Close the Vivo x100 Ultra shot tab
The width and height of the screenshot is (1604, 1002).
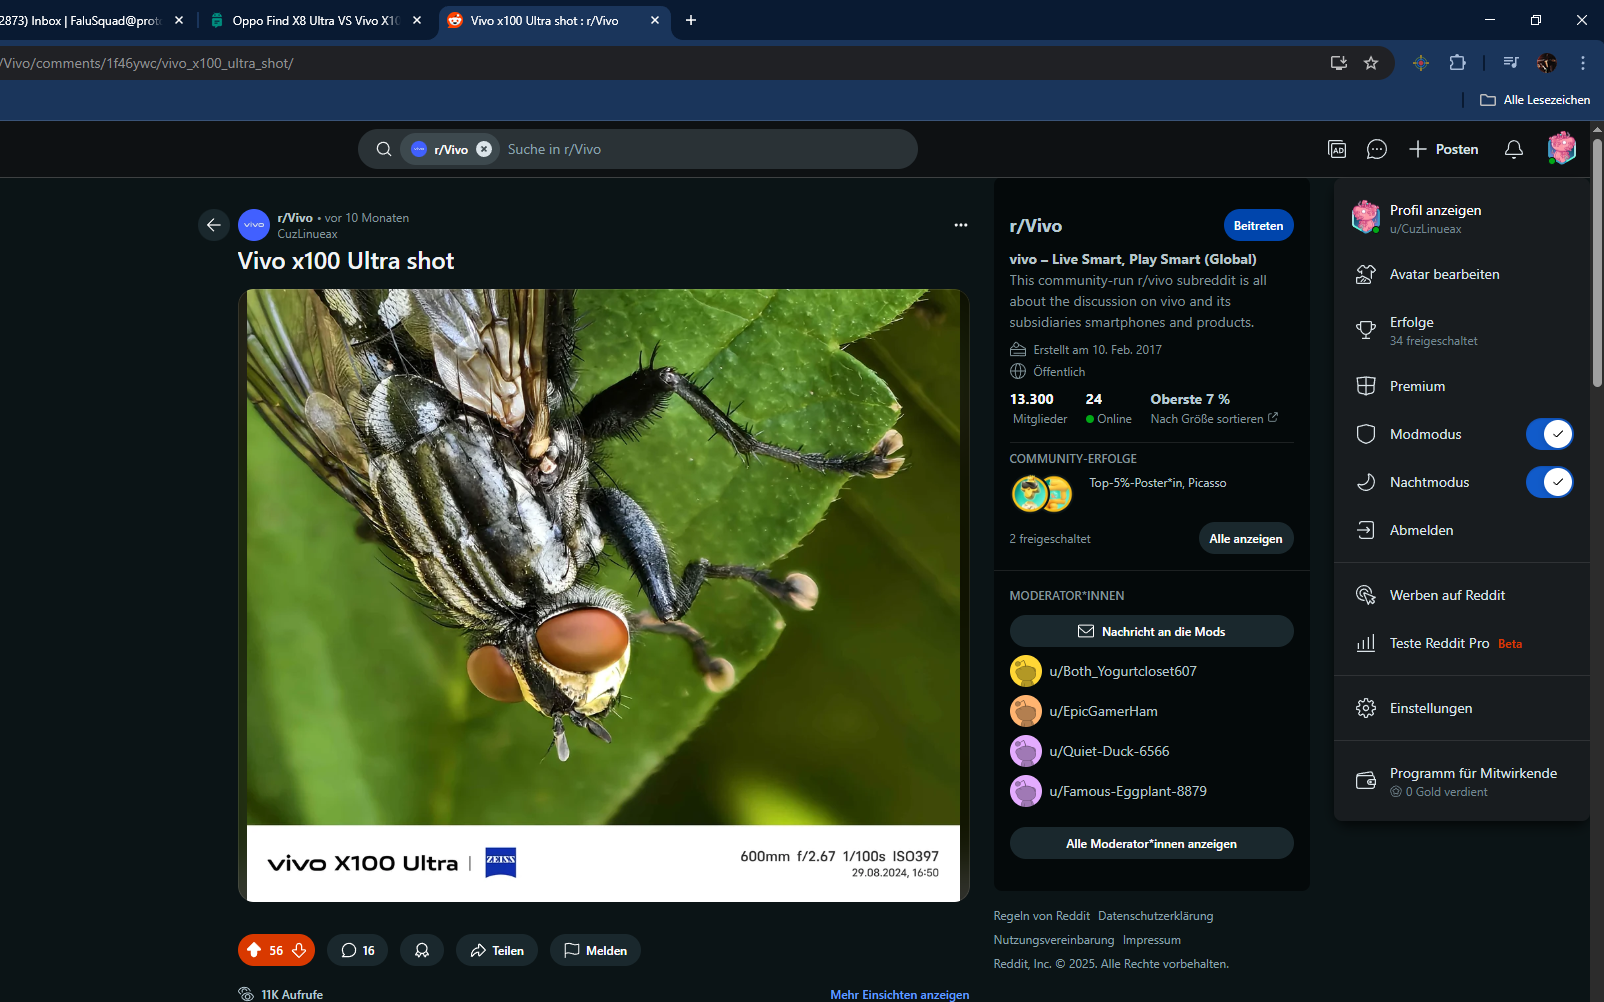(x=655, y=20)
